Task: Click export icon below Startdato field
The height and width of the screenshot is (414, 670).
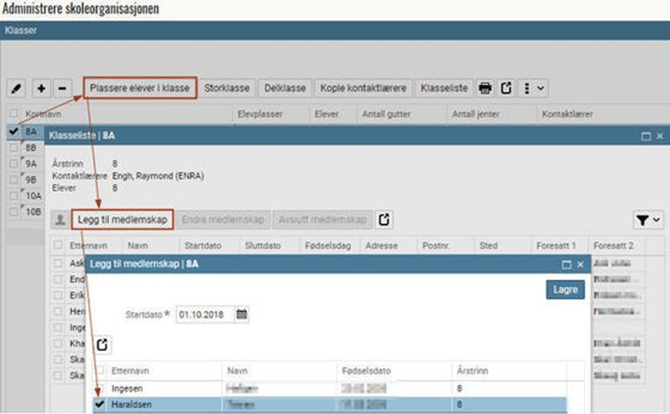Action: click(x=103, y=344)
